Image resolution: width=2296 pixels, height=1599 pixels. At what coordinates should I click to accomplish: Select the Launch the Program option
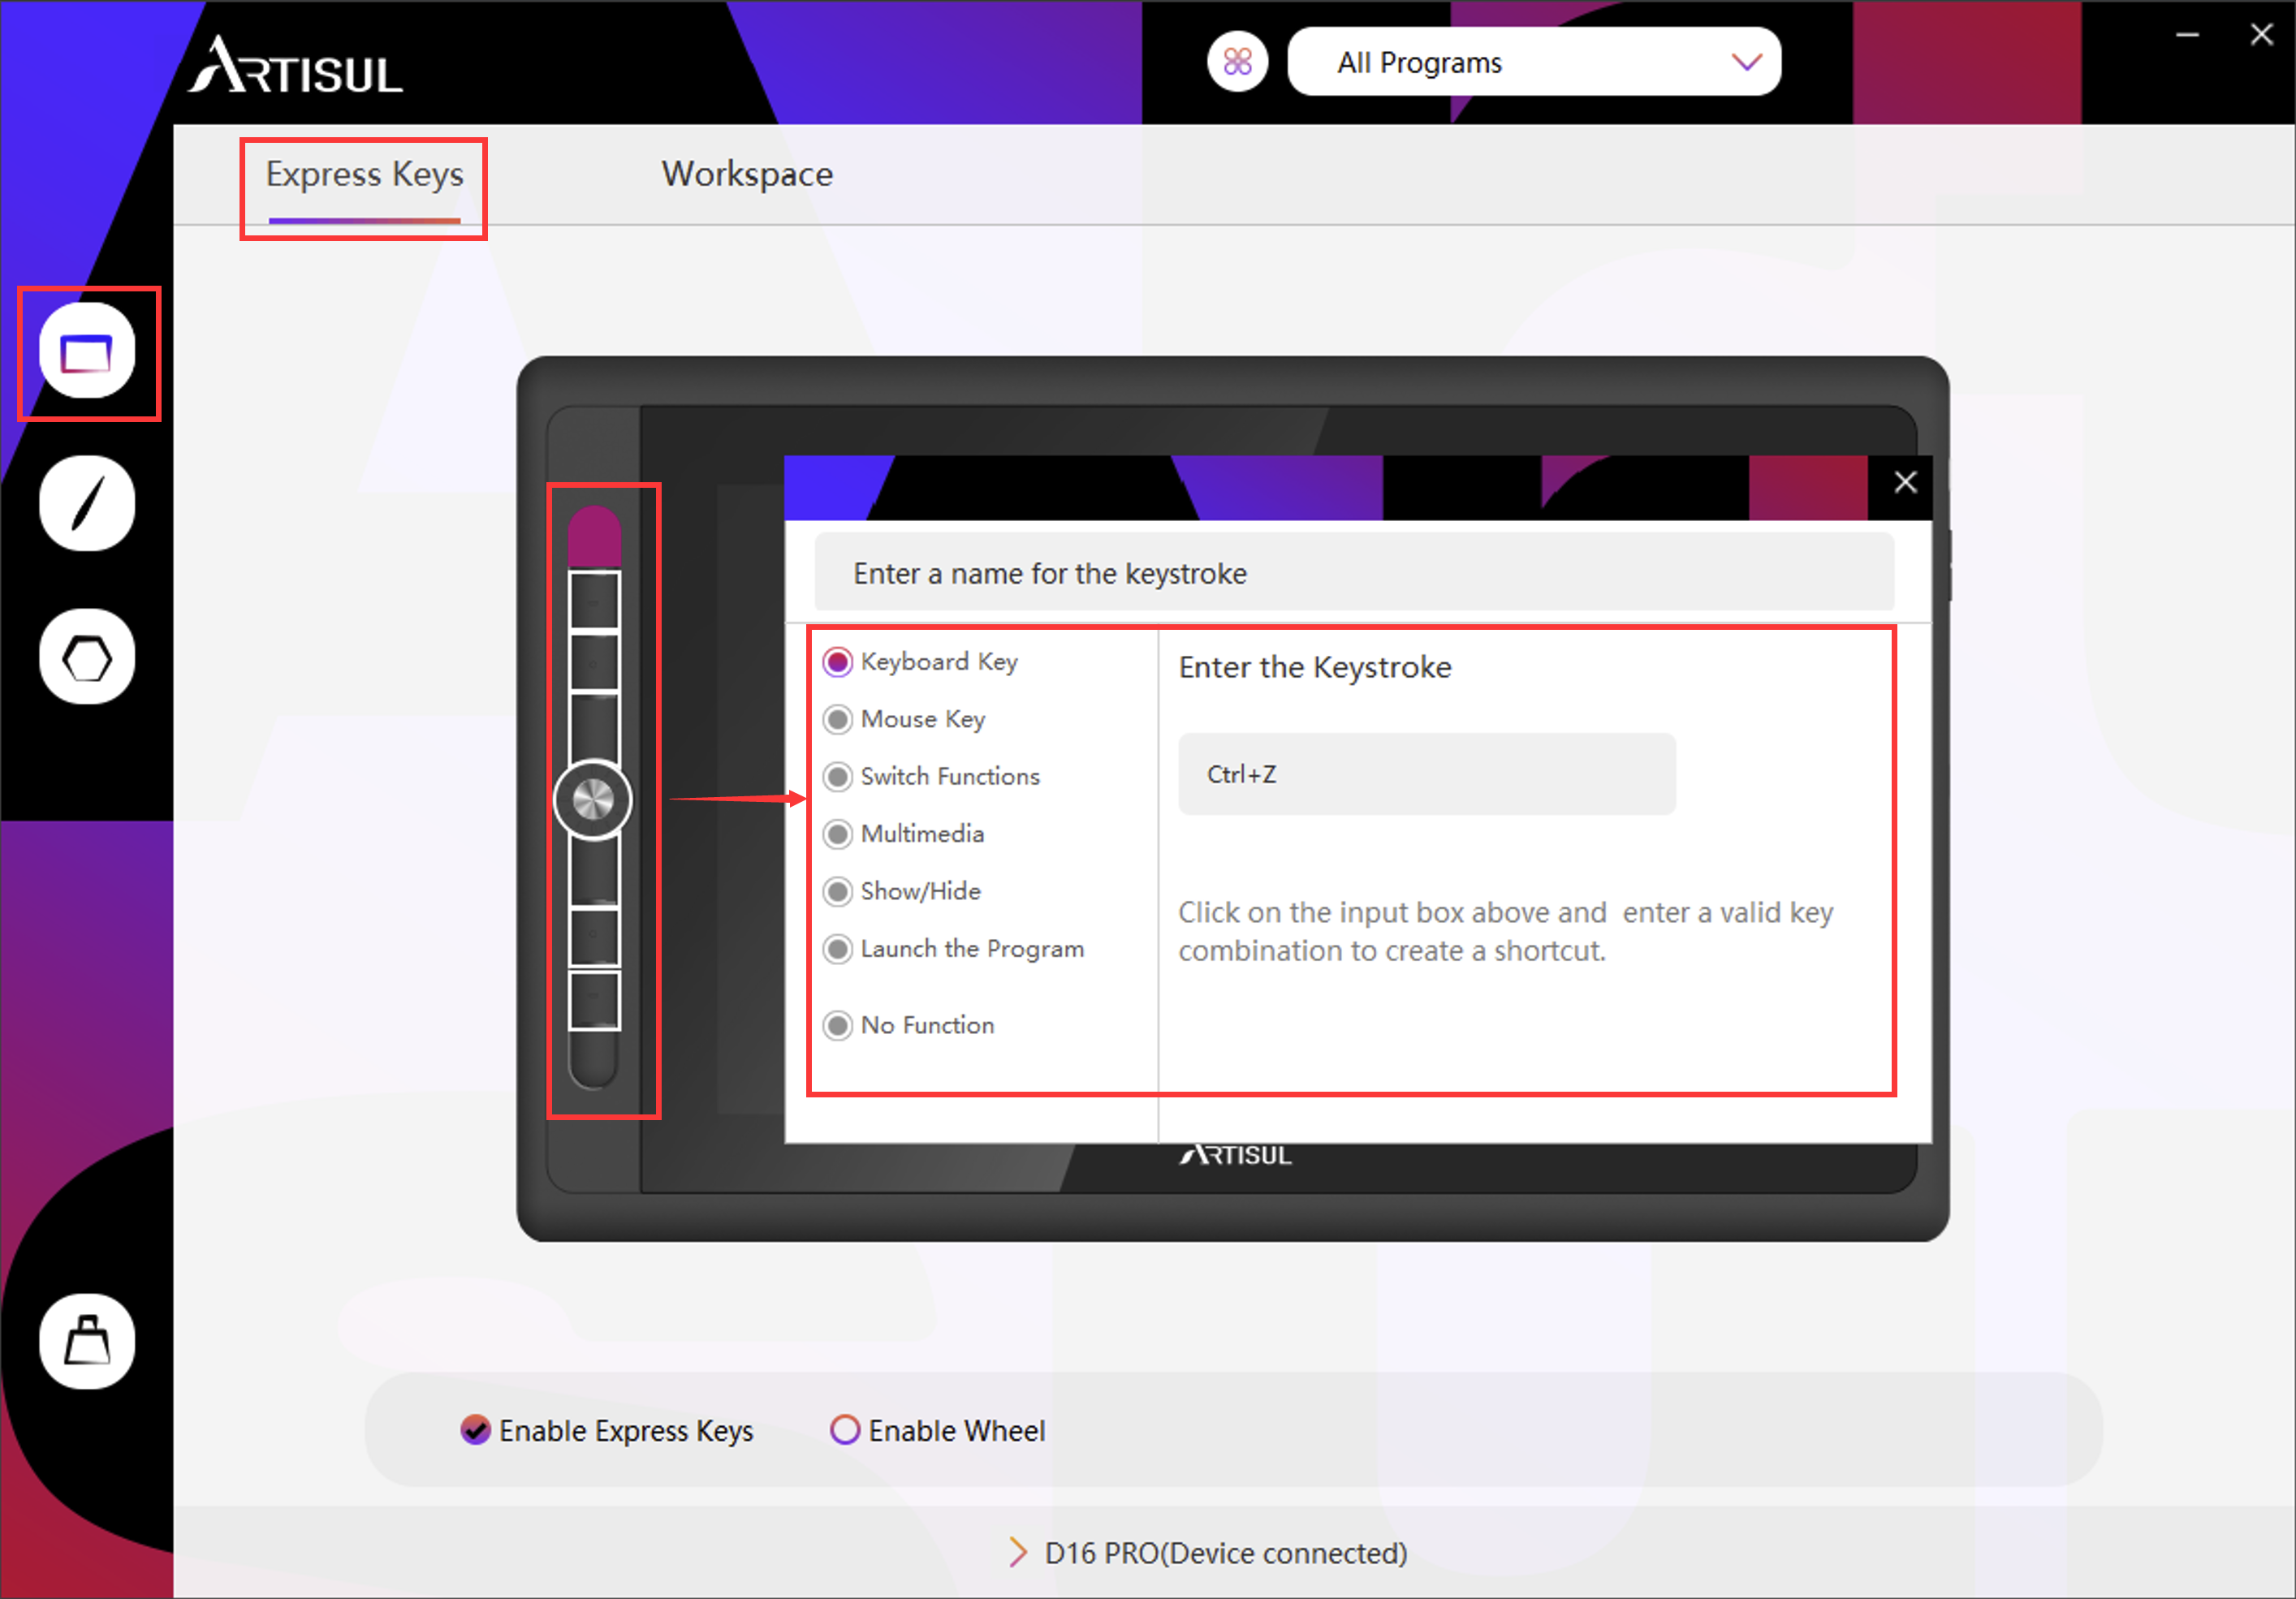click(x=838, y=949)
